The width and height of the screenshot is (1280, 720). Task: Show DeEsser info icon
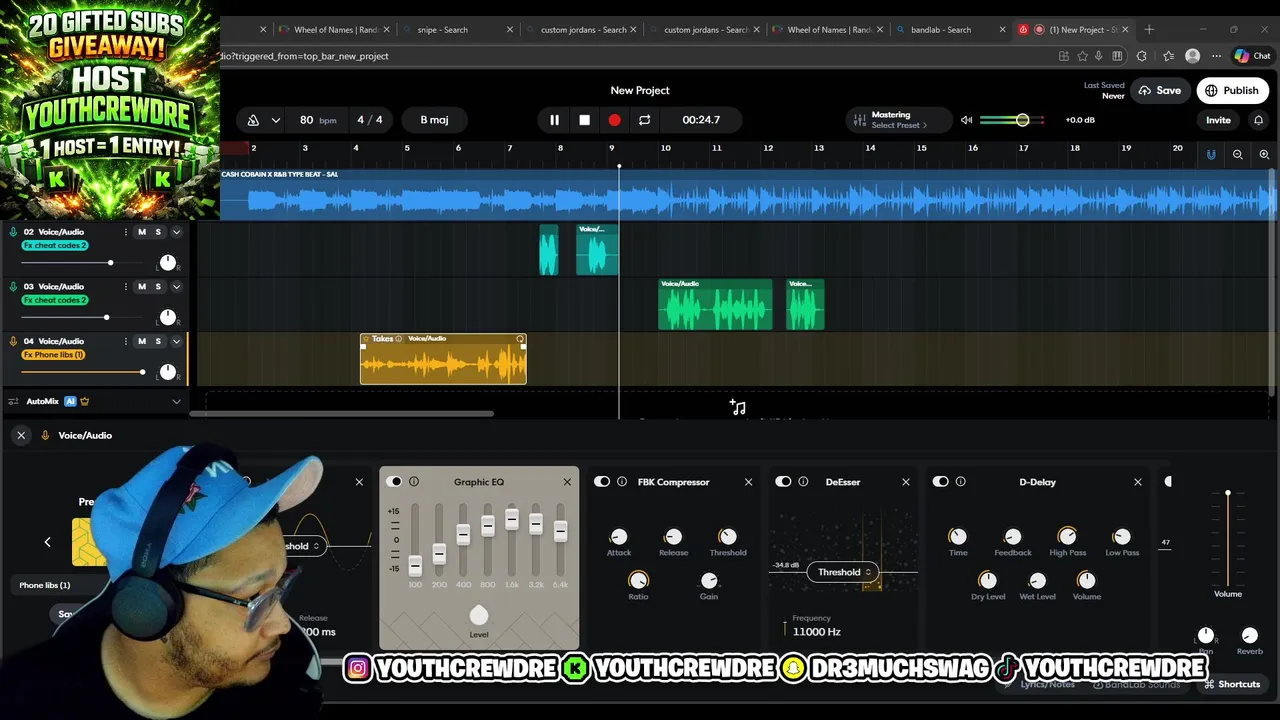[x=803, y=482]
